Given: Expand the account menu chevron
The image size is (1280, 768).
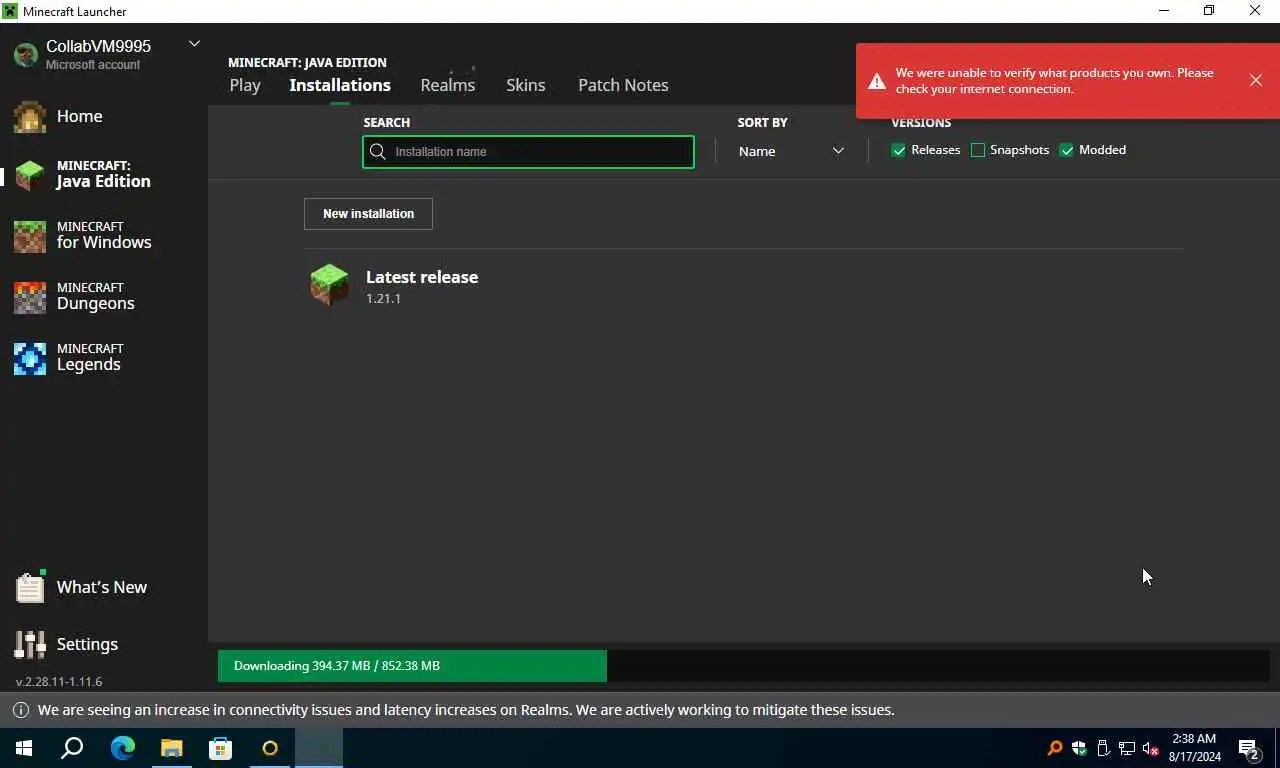Looking at the screenshot, I should coord(194,44).
